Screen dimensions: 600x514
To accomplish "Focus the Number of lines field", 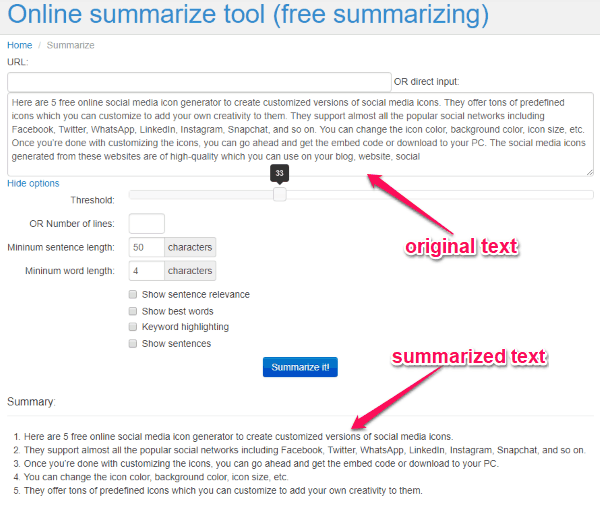I will (146, 223).
